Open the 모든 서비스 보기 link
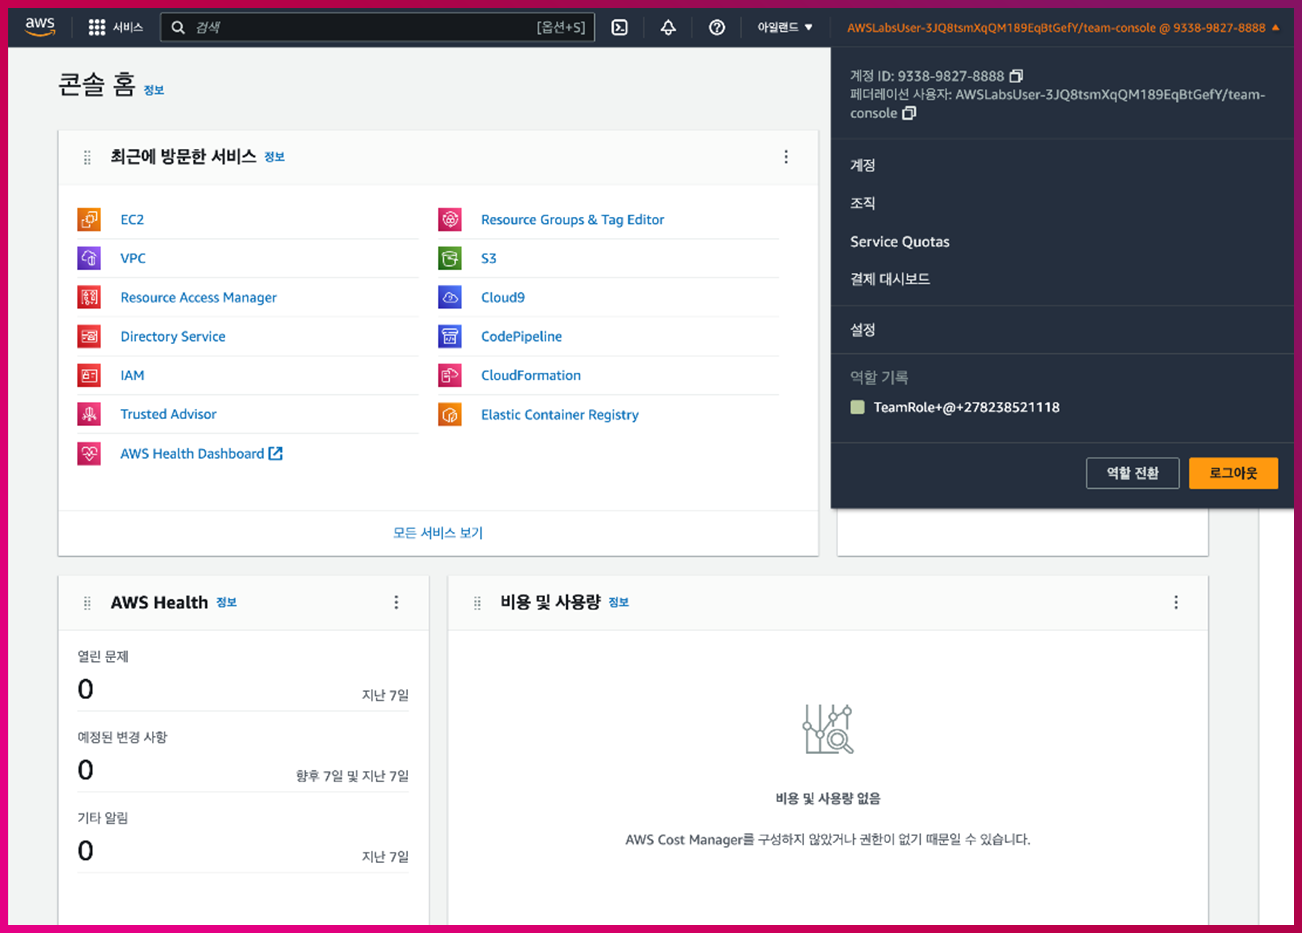 [438, 533]
